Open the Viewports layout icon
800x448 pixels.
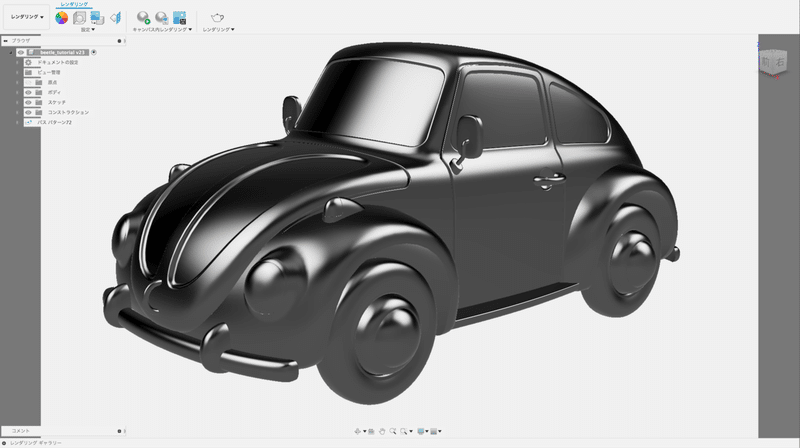pos(434,431)
